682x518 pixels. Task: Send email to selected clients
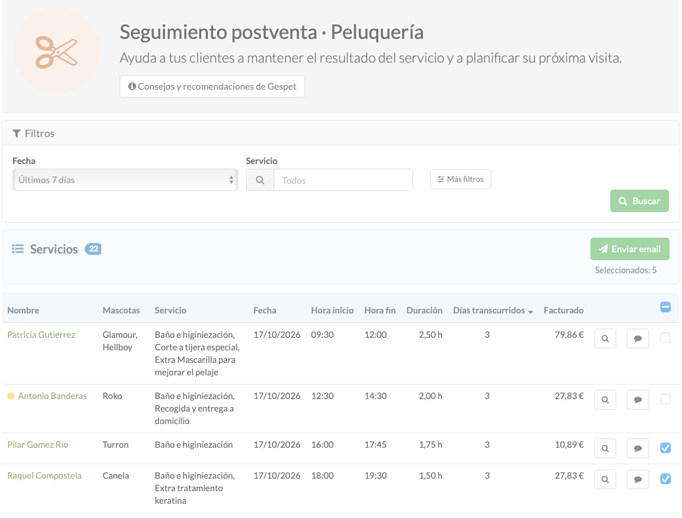[x=630, y=249]
